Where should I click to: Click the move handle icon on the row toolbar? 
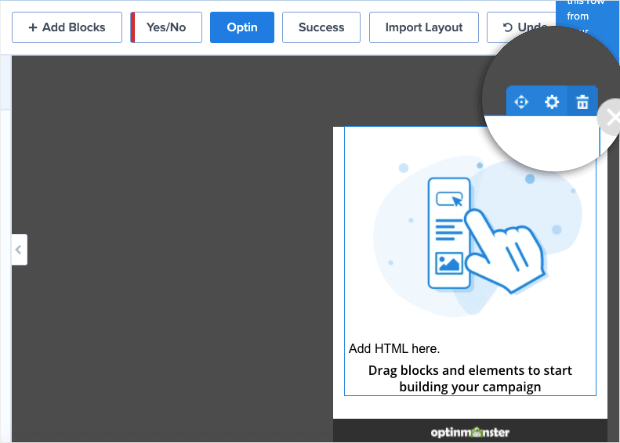(x=521, y=102)
